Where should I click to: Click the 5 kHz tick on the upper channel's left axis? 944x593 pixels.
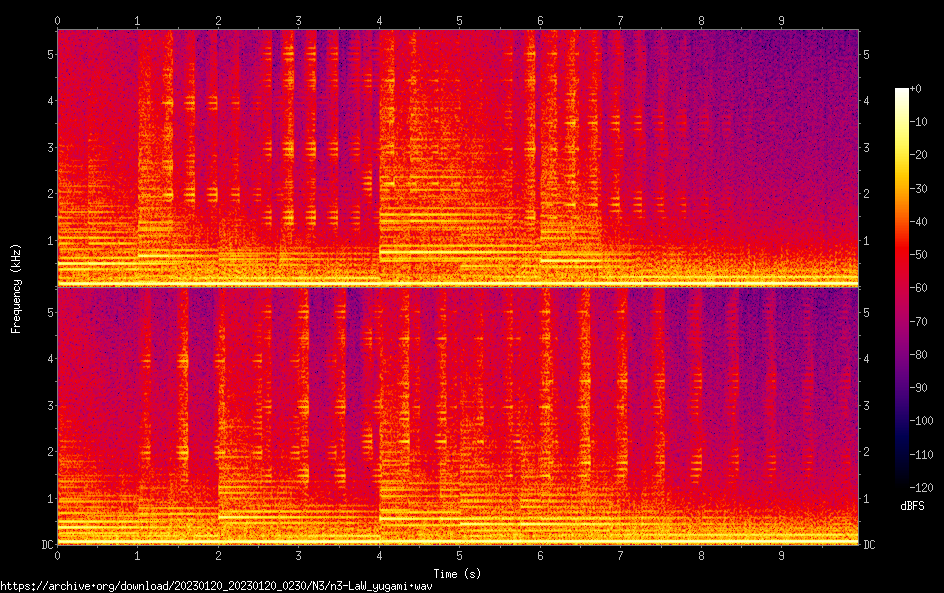(49, 53)
